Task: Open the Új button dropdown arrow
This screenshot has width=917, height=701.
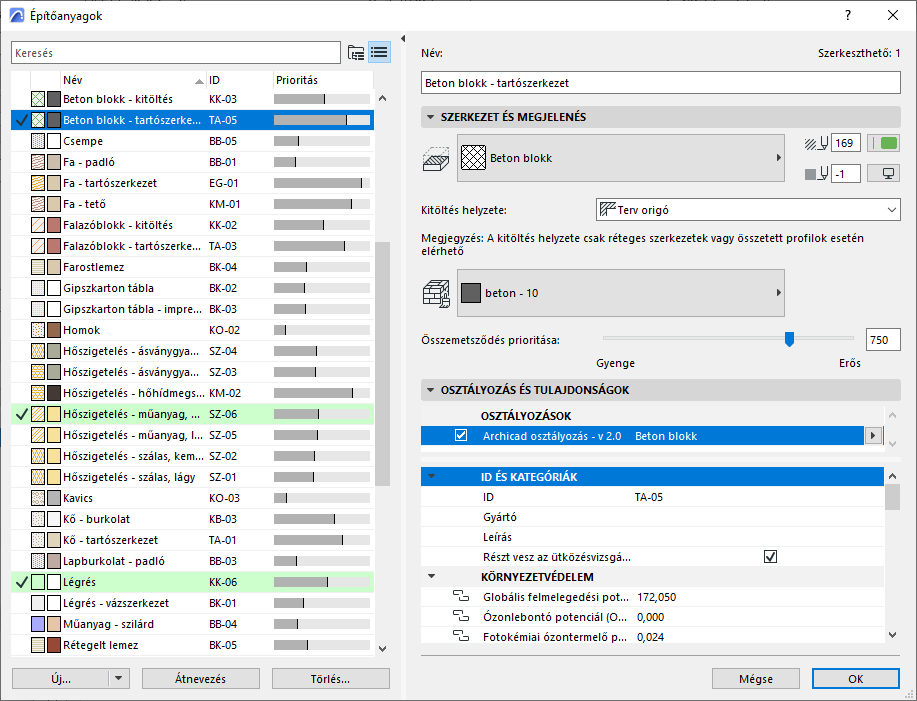Action: (119, 679)
